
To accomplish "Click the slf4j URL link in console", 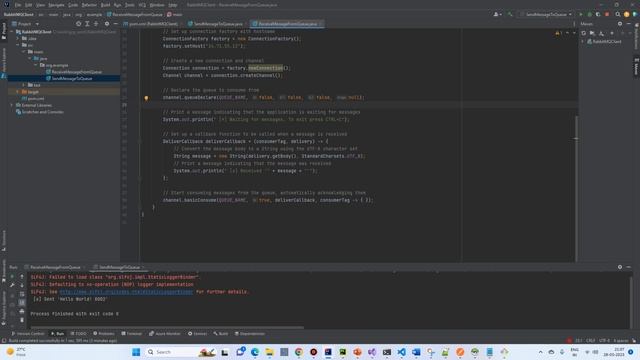I will (x=126, y=291).
